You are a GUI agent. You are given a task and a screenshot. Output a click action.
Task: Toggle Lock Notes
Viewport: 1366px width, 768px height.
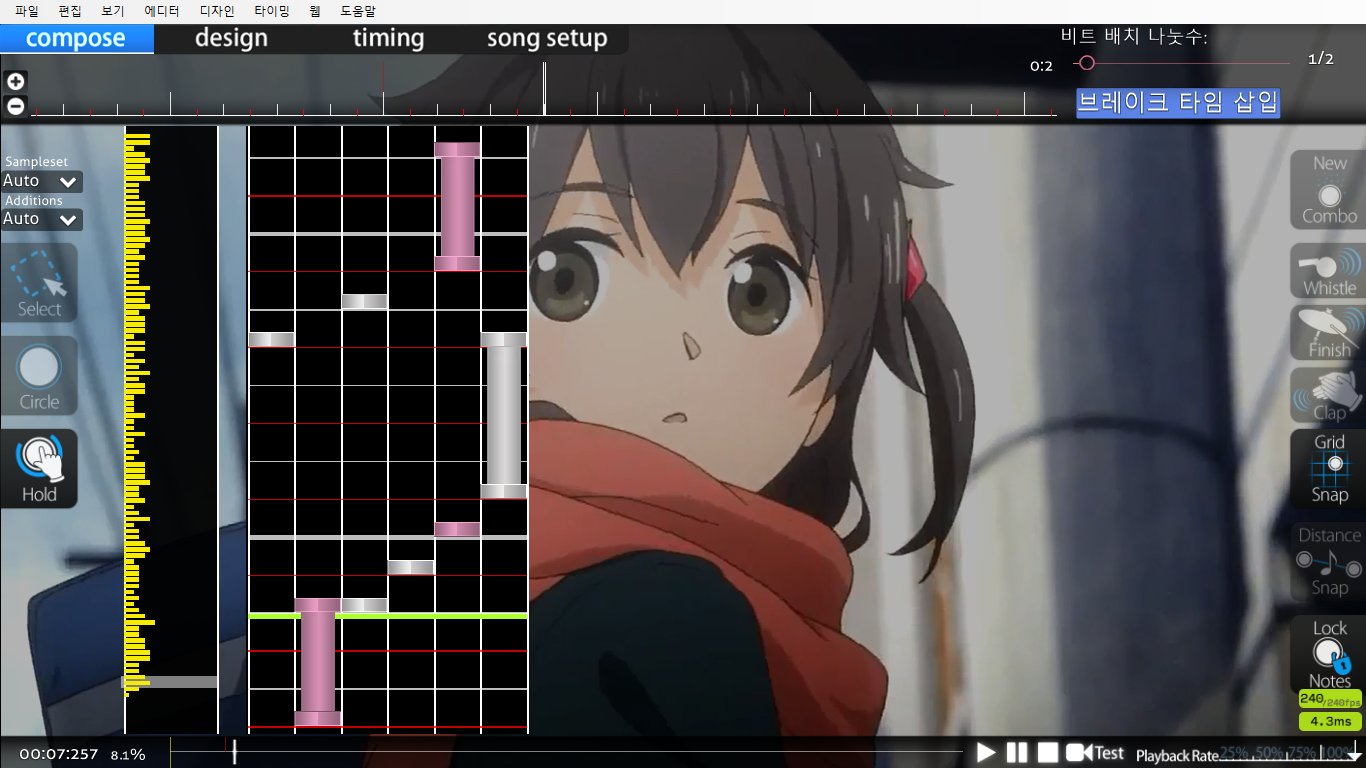point(1328,655)
